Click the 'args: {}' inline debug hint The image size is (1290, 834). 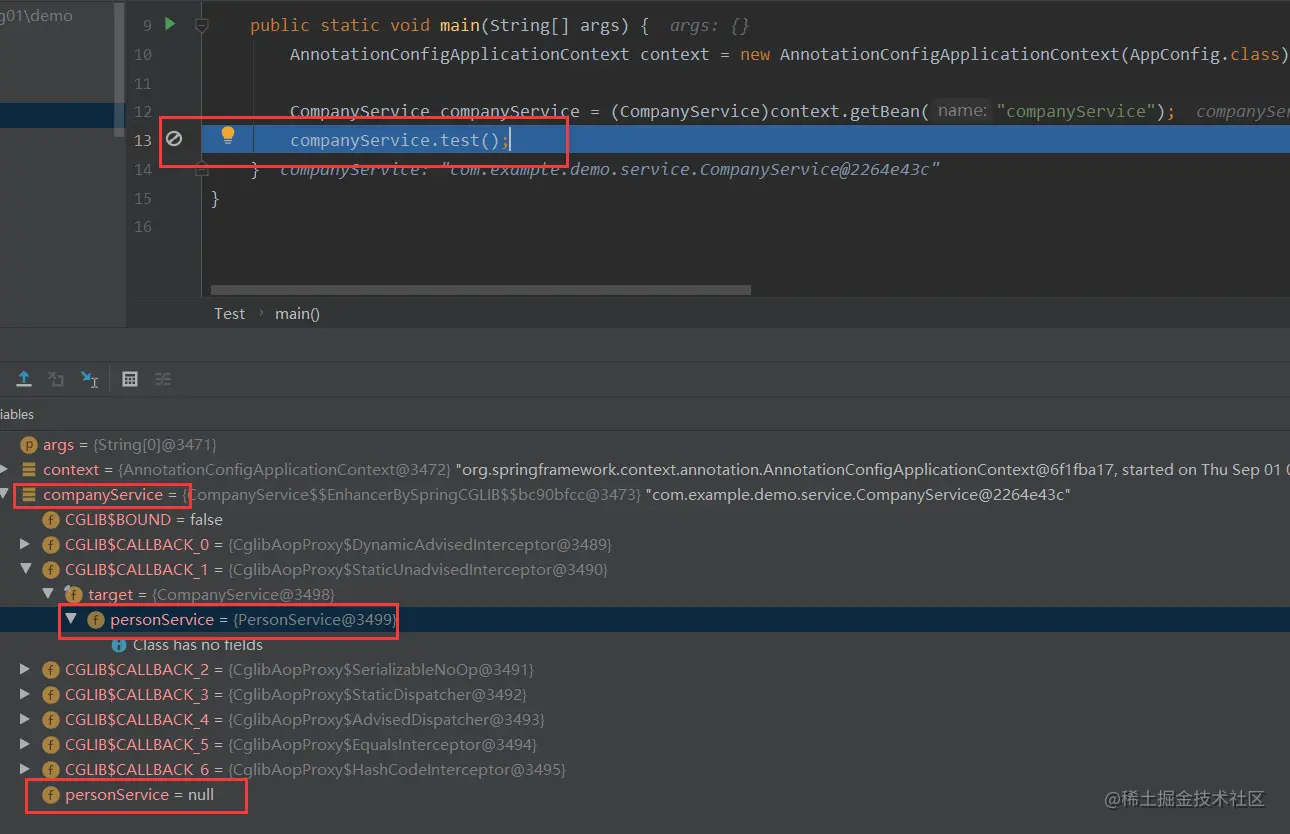(709, 25)
